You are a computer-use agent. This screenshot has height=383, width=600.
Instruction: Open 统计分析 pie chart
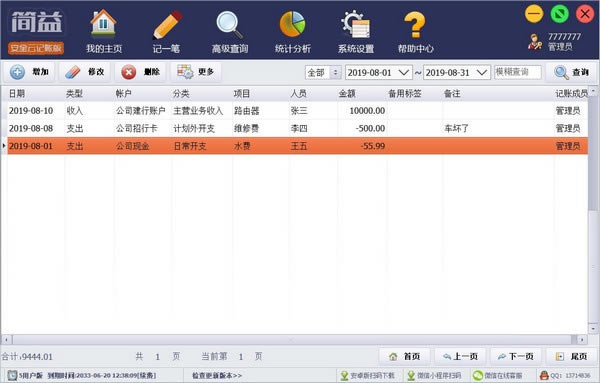click(293, 31)
